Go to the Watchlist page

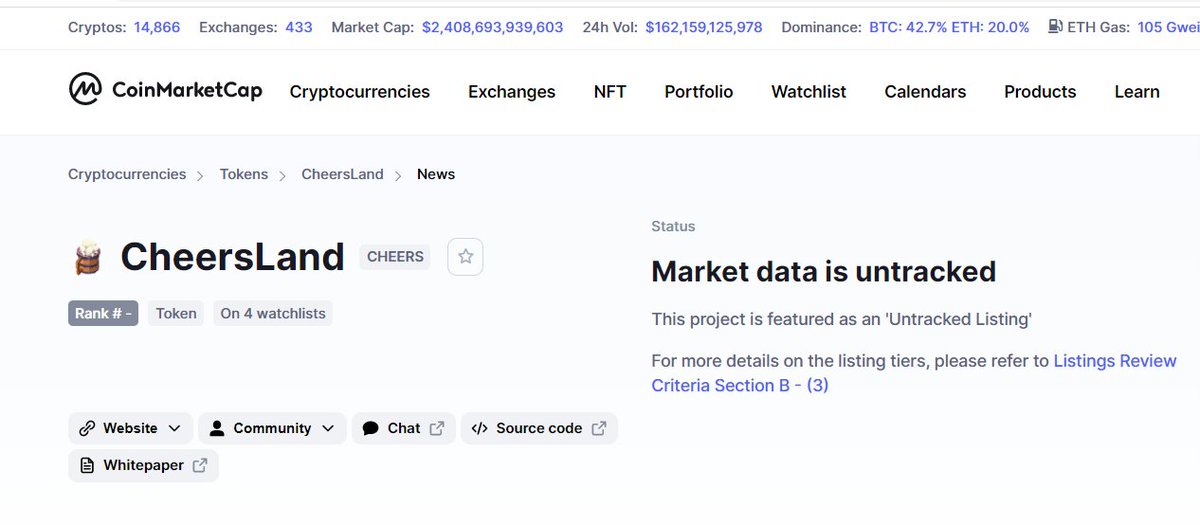(x=809, y=92)
